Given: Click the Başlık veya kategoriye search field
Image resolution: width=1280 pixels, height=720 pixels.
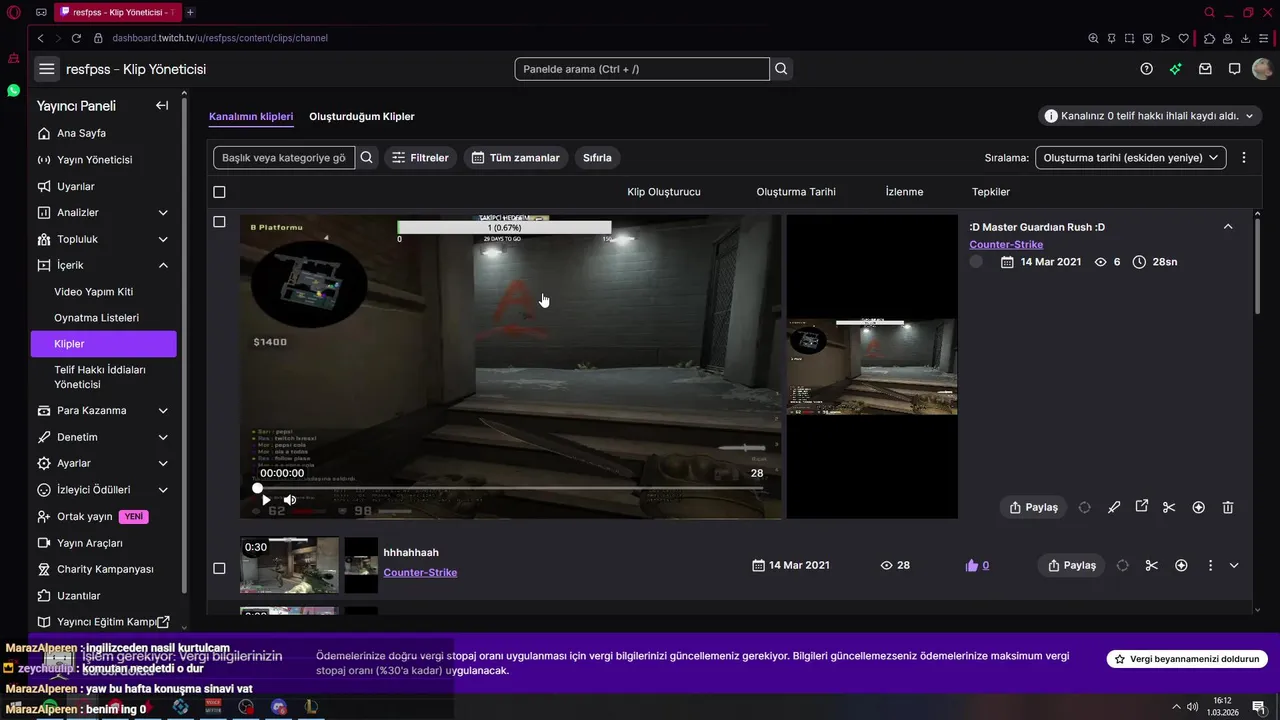Looking at the screenshot, I should point(284,157).
